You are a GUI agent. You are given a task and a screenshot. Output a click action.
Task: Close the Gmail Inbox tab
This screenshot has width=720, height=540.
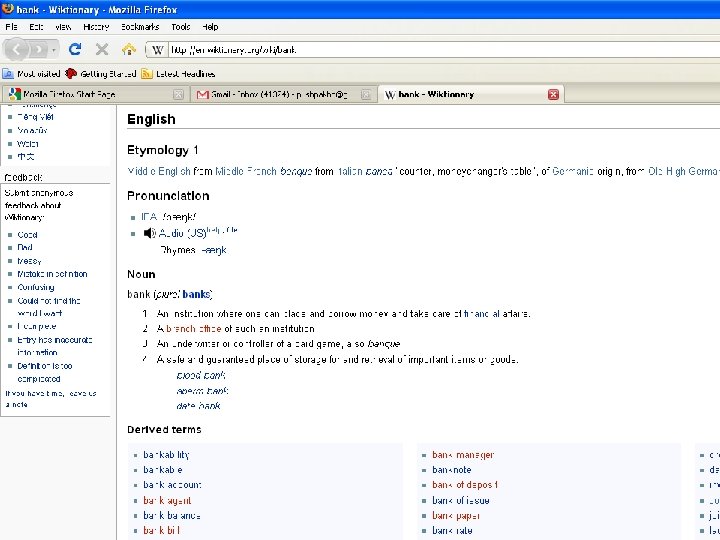[366, 94]
